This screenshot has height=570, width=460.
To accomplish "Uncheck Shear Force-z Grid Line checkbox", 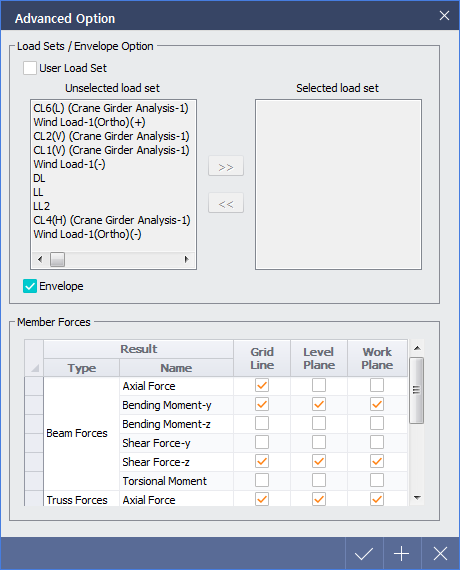I will click(x=262, y=461).
